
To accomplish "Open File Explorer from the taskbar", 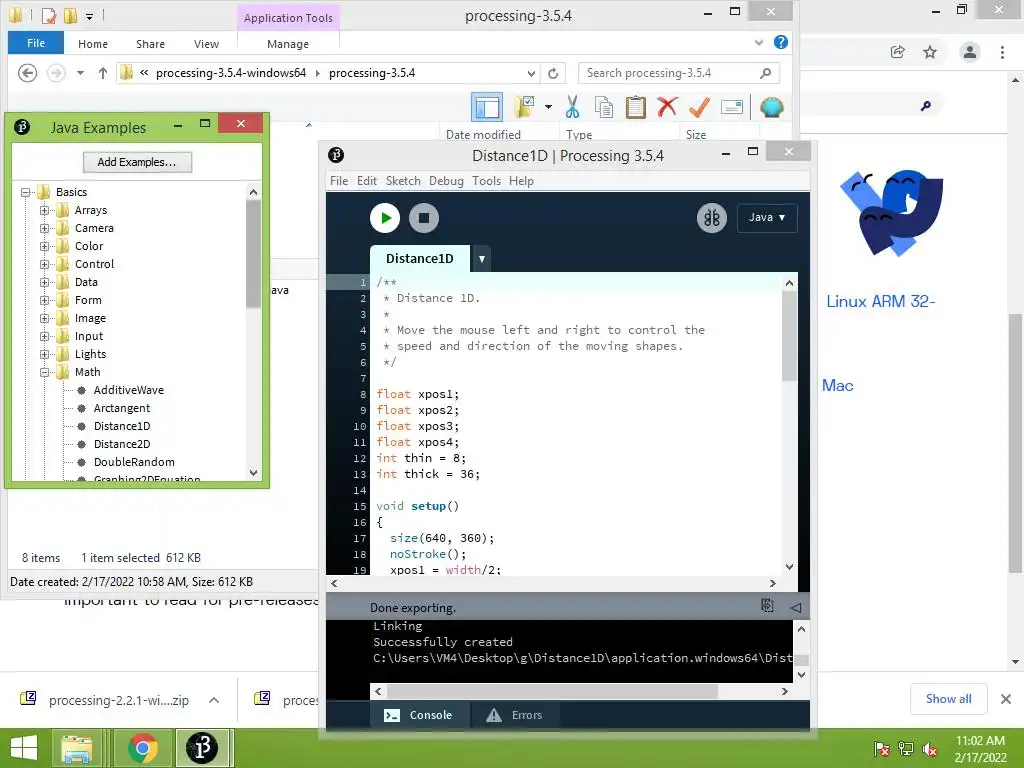I will (x=76, y=748).
